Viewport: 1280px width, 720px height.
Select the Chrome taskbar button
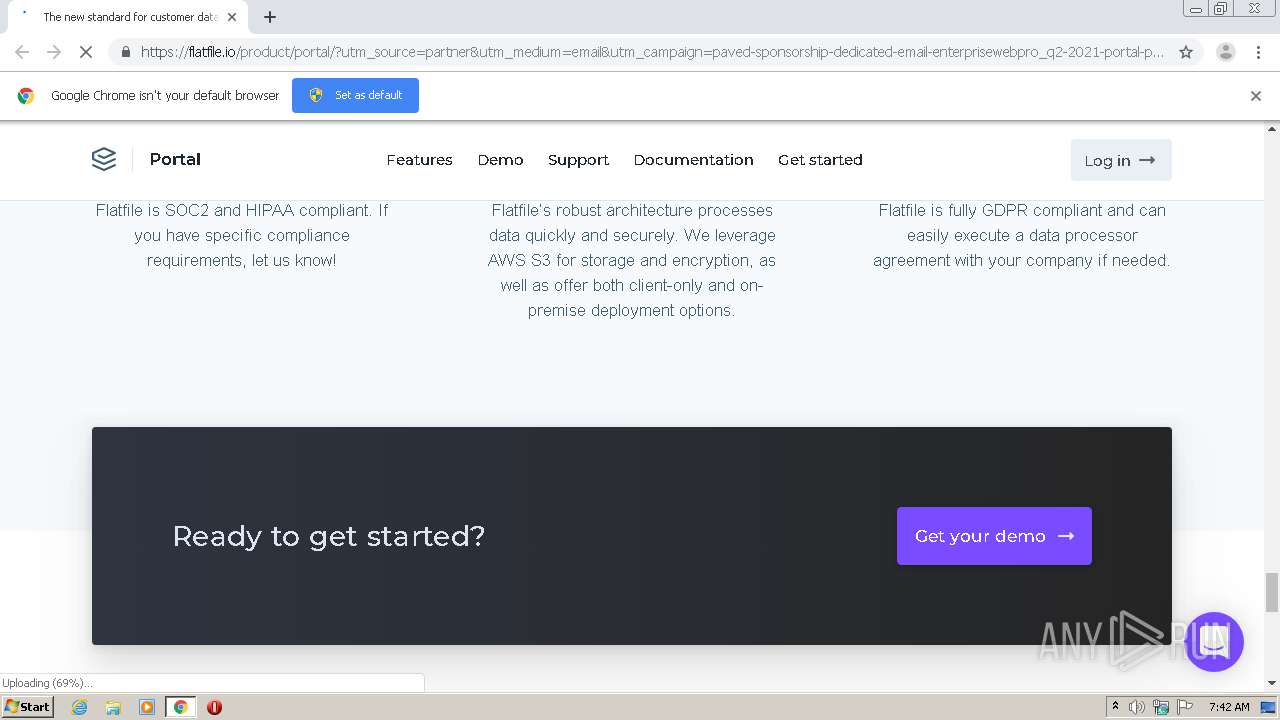180,707
